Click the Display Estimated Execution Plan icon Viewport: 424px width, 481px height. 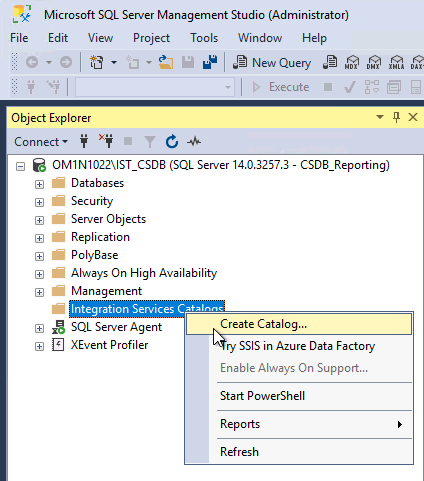(x=372, y=87)
